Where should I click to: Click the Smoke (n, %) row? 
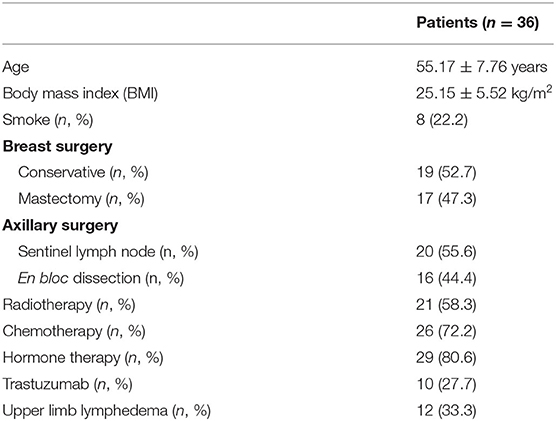pos(278,120)
